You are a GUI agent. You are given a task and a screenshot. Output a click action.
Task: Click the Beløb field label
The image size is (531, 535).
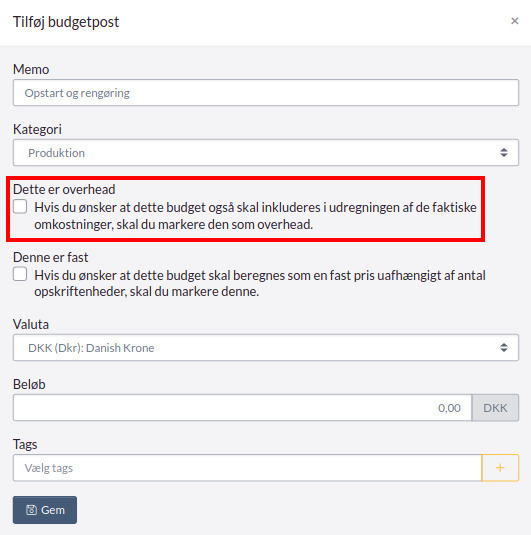click(29, 385)
